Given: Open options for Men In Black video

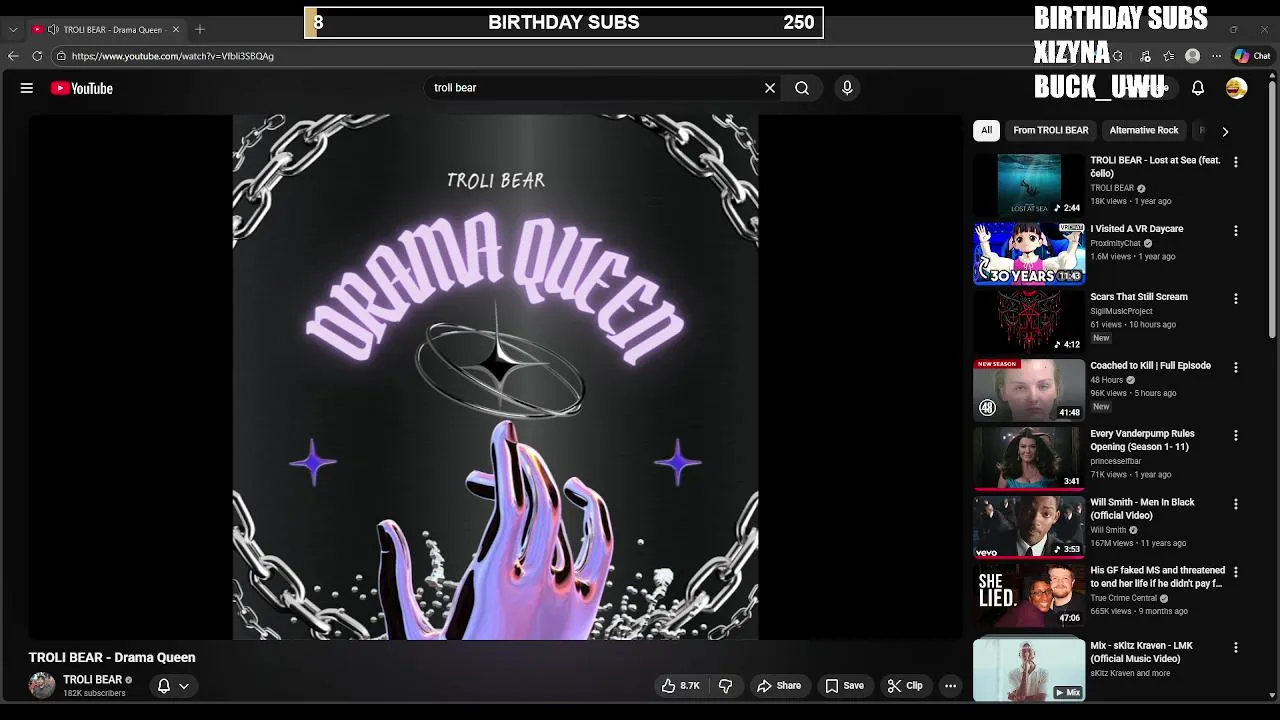Looking at the screenshot, I should click(1236, 505).
